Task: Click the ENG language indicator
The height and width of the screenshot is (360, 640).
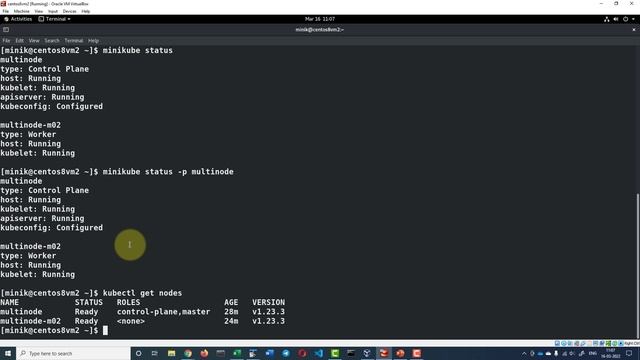Action: (593, 353)
